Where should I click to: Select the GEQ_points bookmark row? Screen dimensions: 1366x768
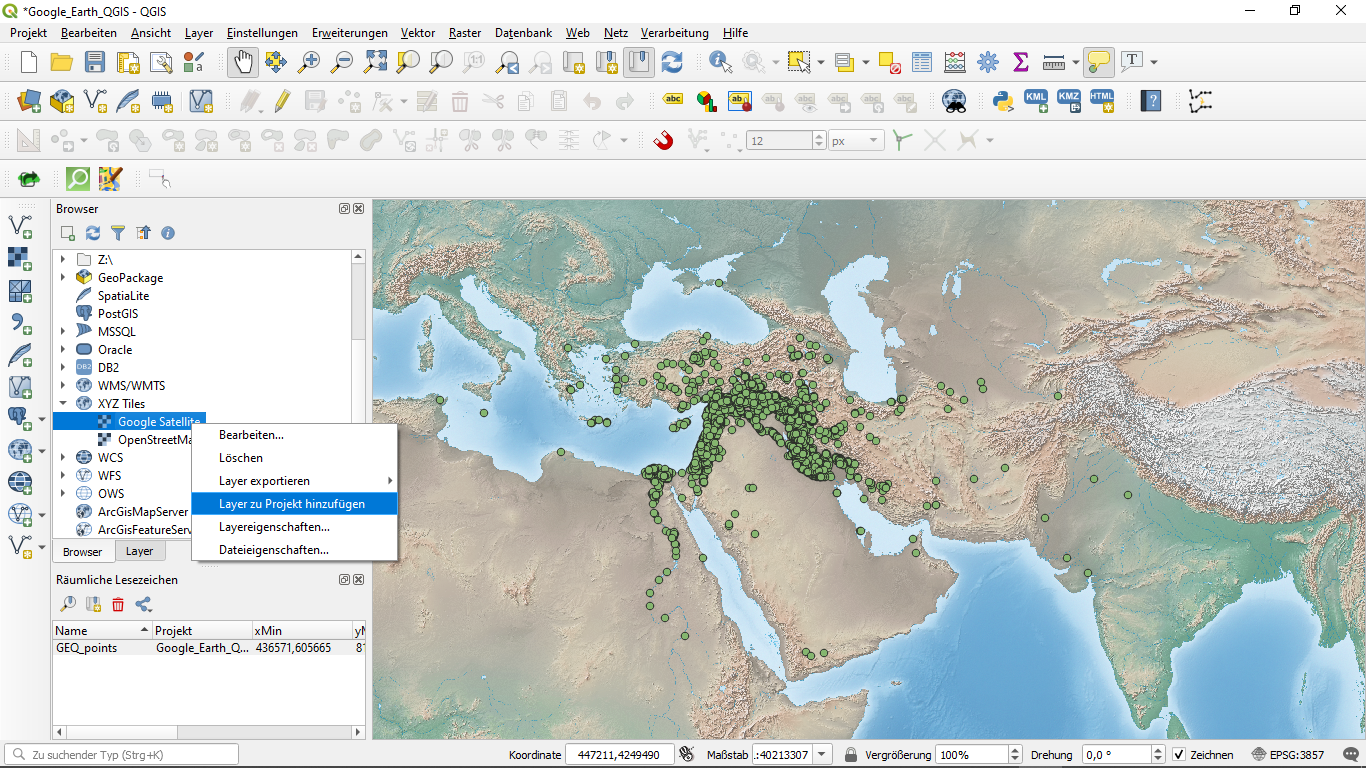(x=209, y=648)
